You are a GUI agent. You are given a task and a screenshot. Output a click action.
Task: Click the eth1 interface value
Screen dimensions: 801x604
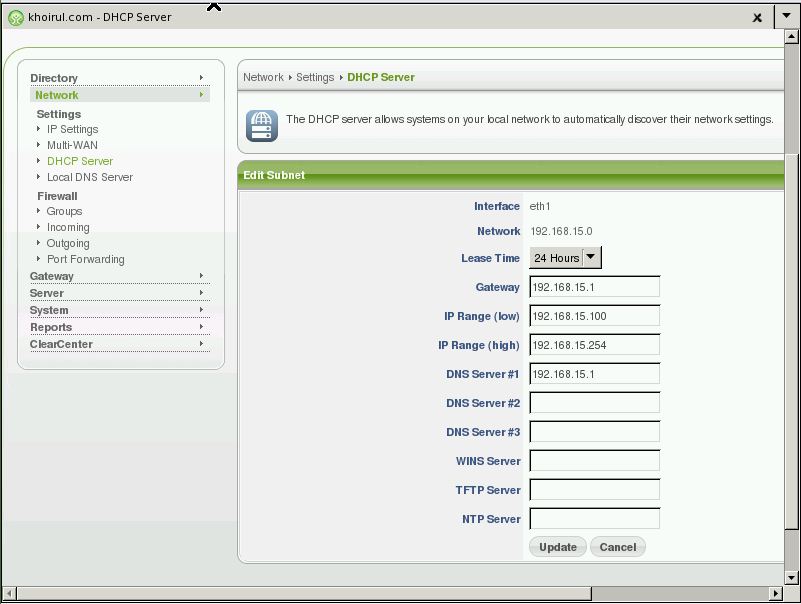coord(539,206)
